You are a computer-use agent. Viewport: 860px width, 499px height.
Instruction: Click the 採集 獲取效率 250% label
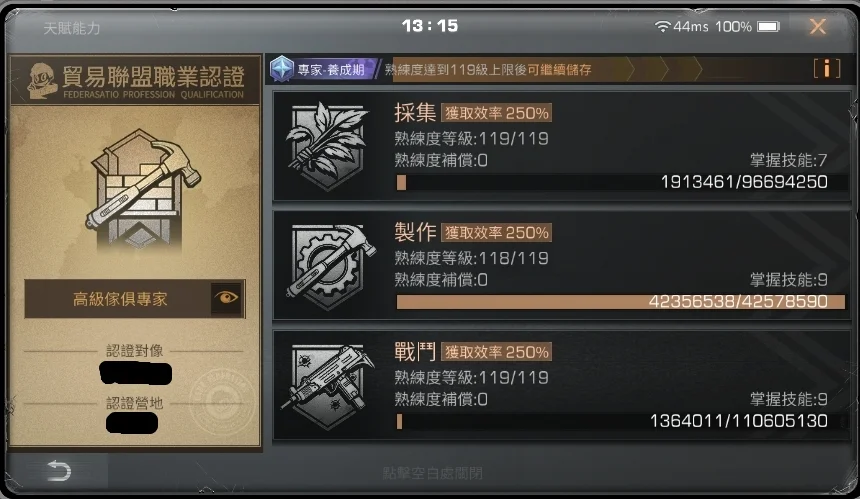496,113
